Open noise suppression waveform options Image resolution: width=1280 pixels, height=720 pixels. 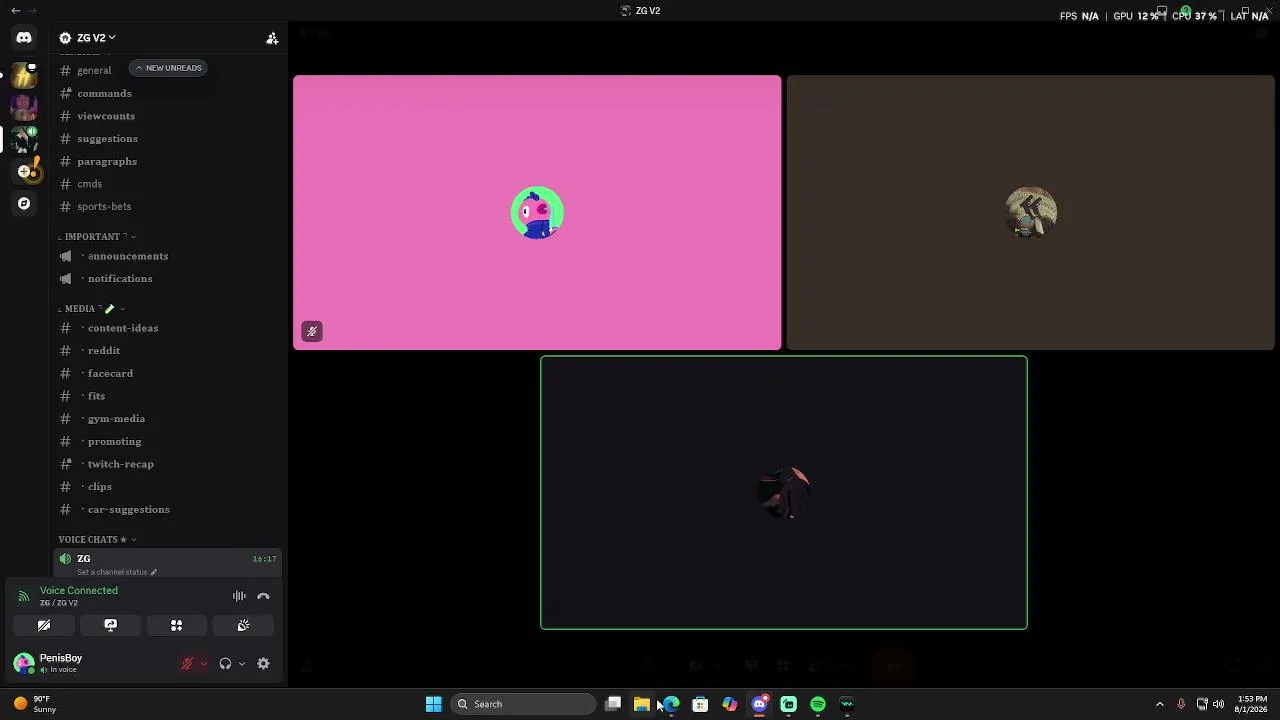click(x=239, y=596)
